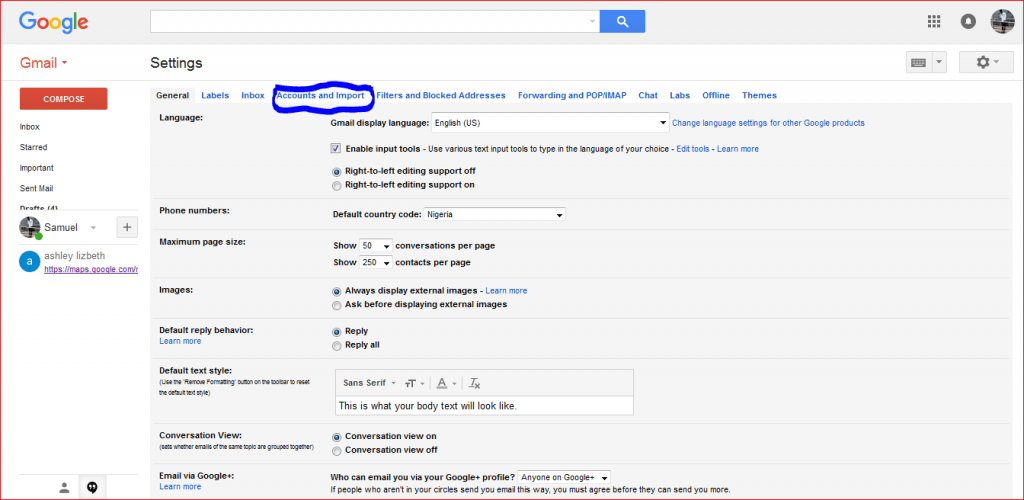Click Samuel's hangouts avatar

click(x=30, y=227)
